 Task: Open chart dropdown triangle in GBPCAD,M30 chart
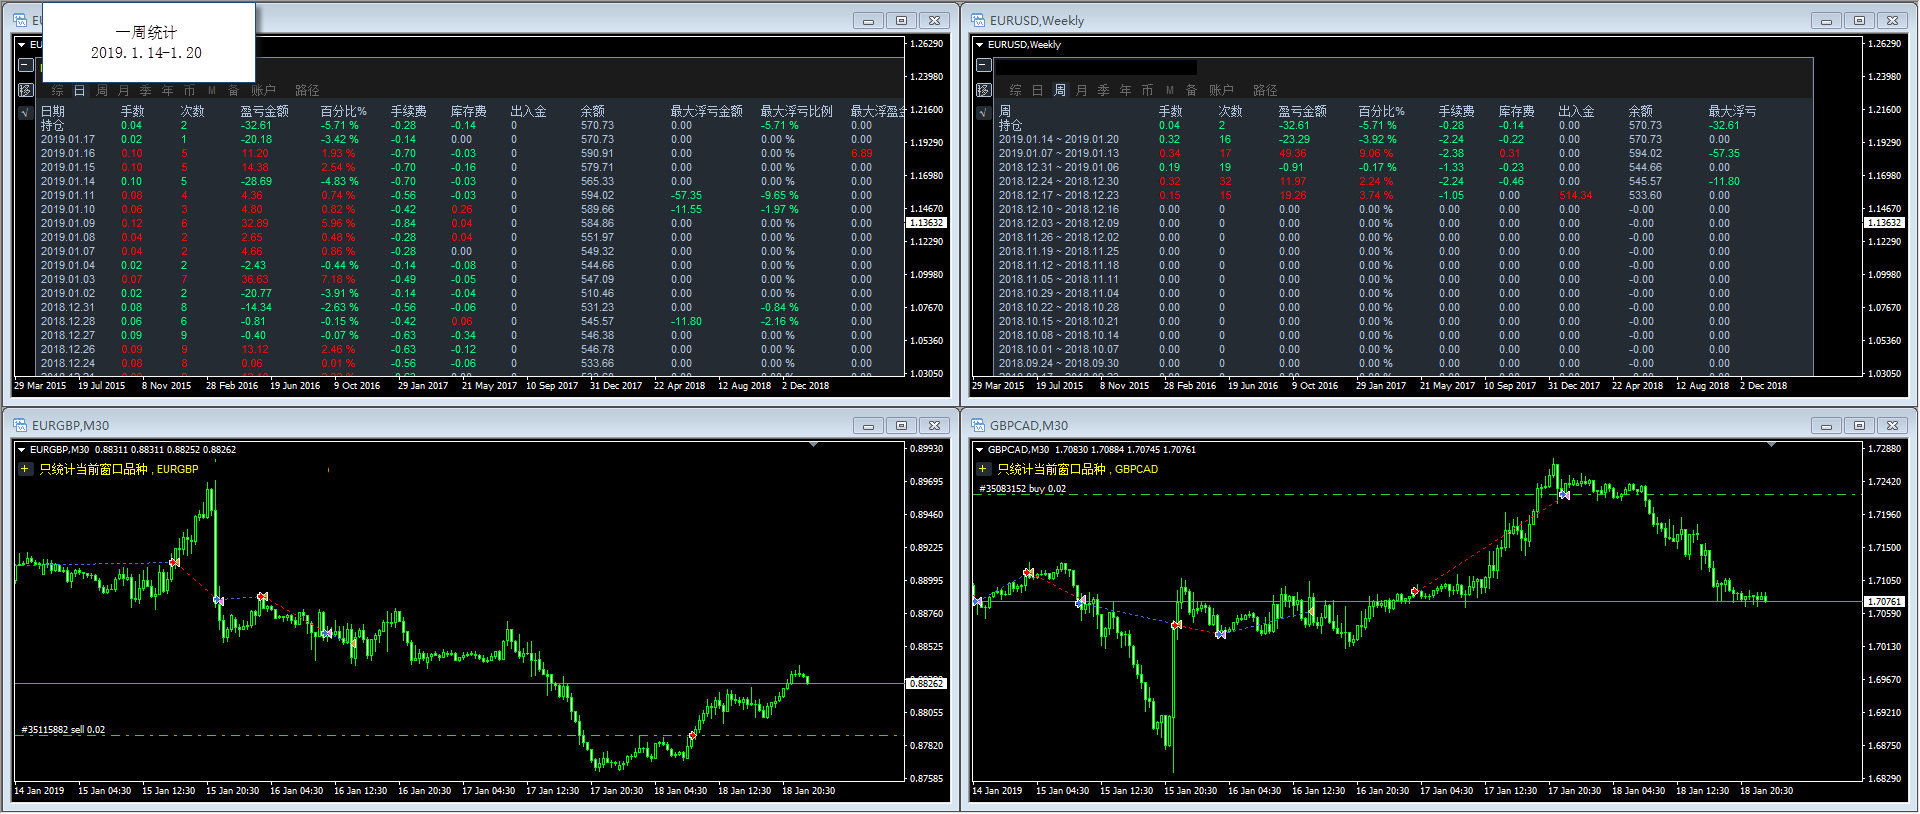tap(980, 450)
